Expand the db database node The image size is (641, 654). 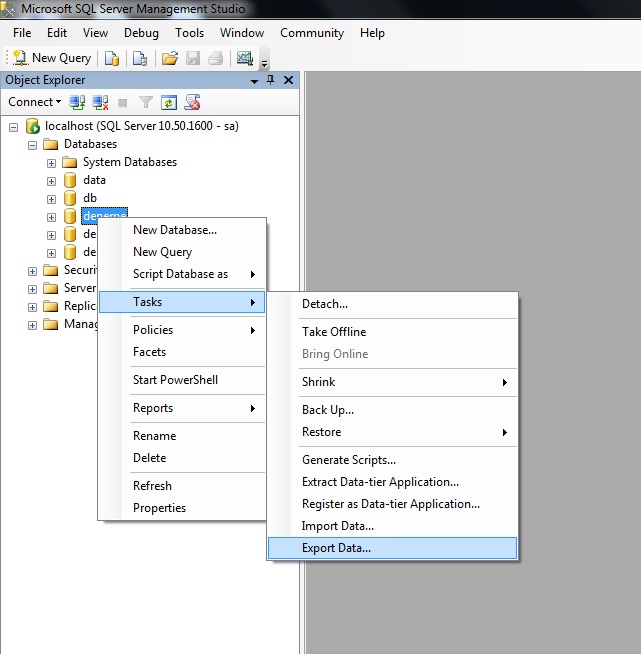pos(51,199)
